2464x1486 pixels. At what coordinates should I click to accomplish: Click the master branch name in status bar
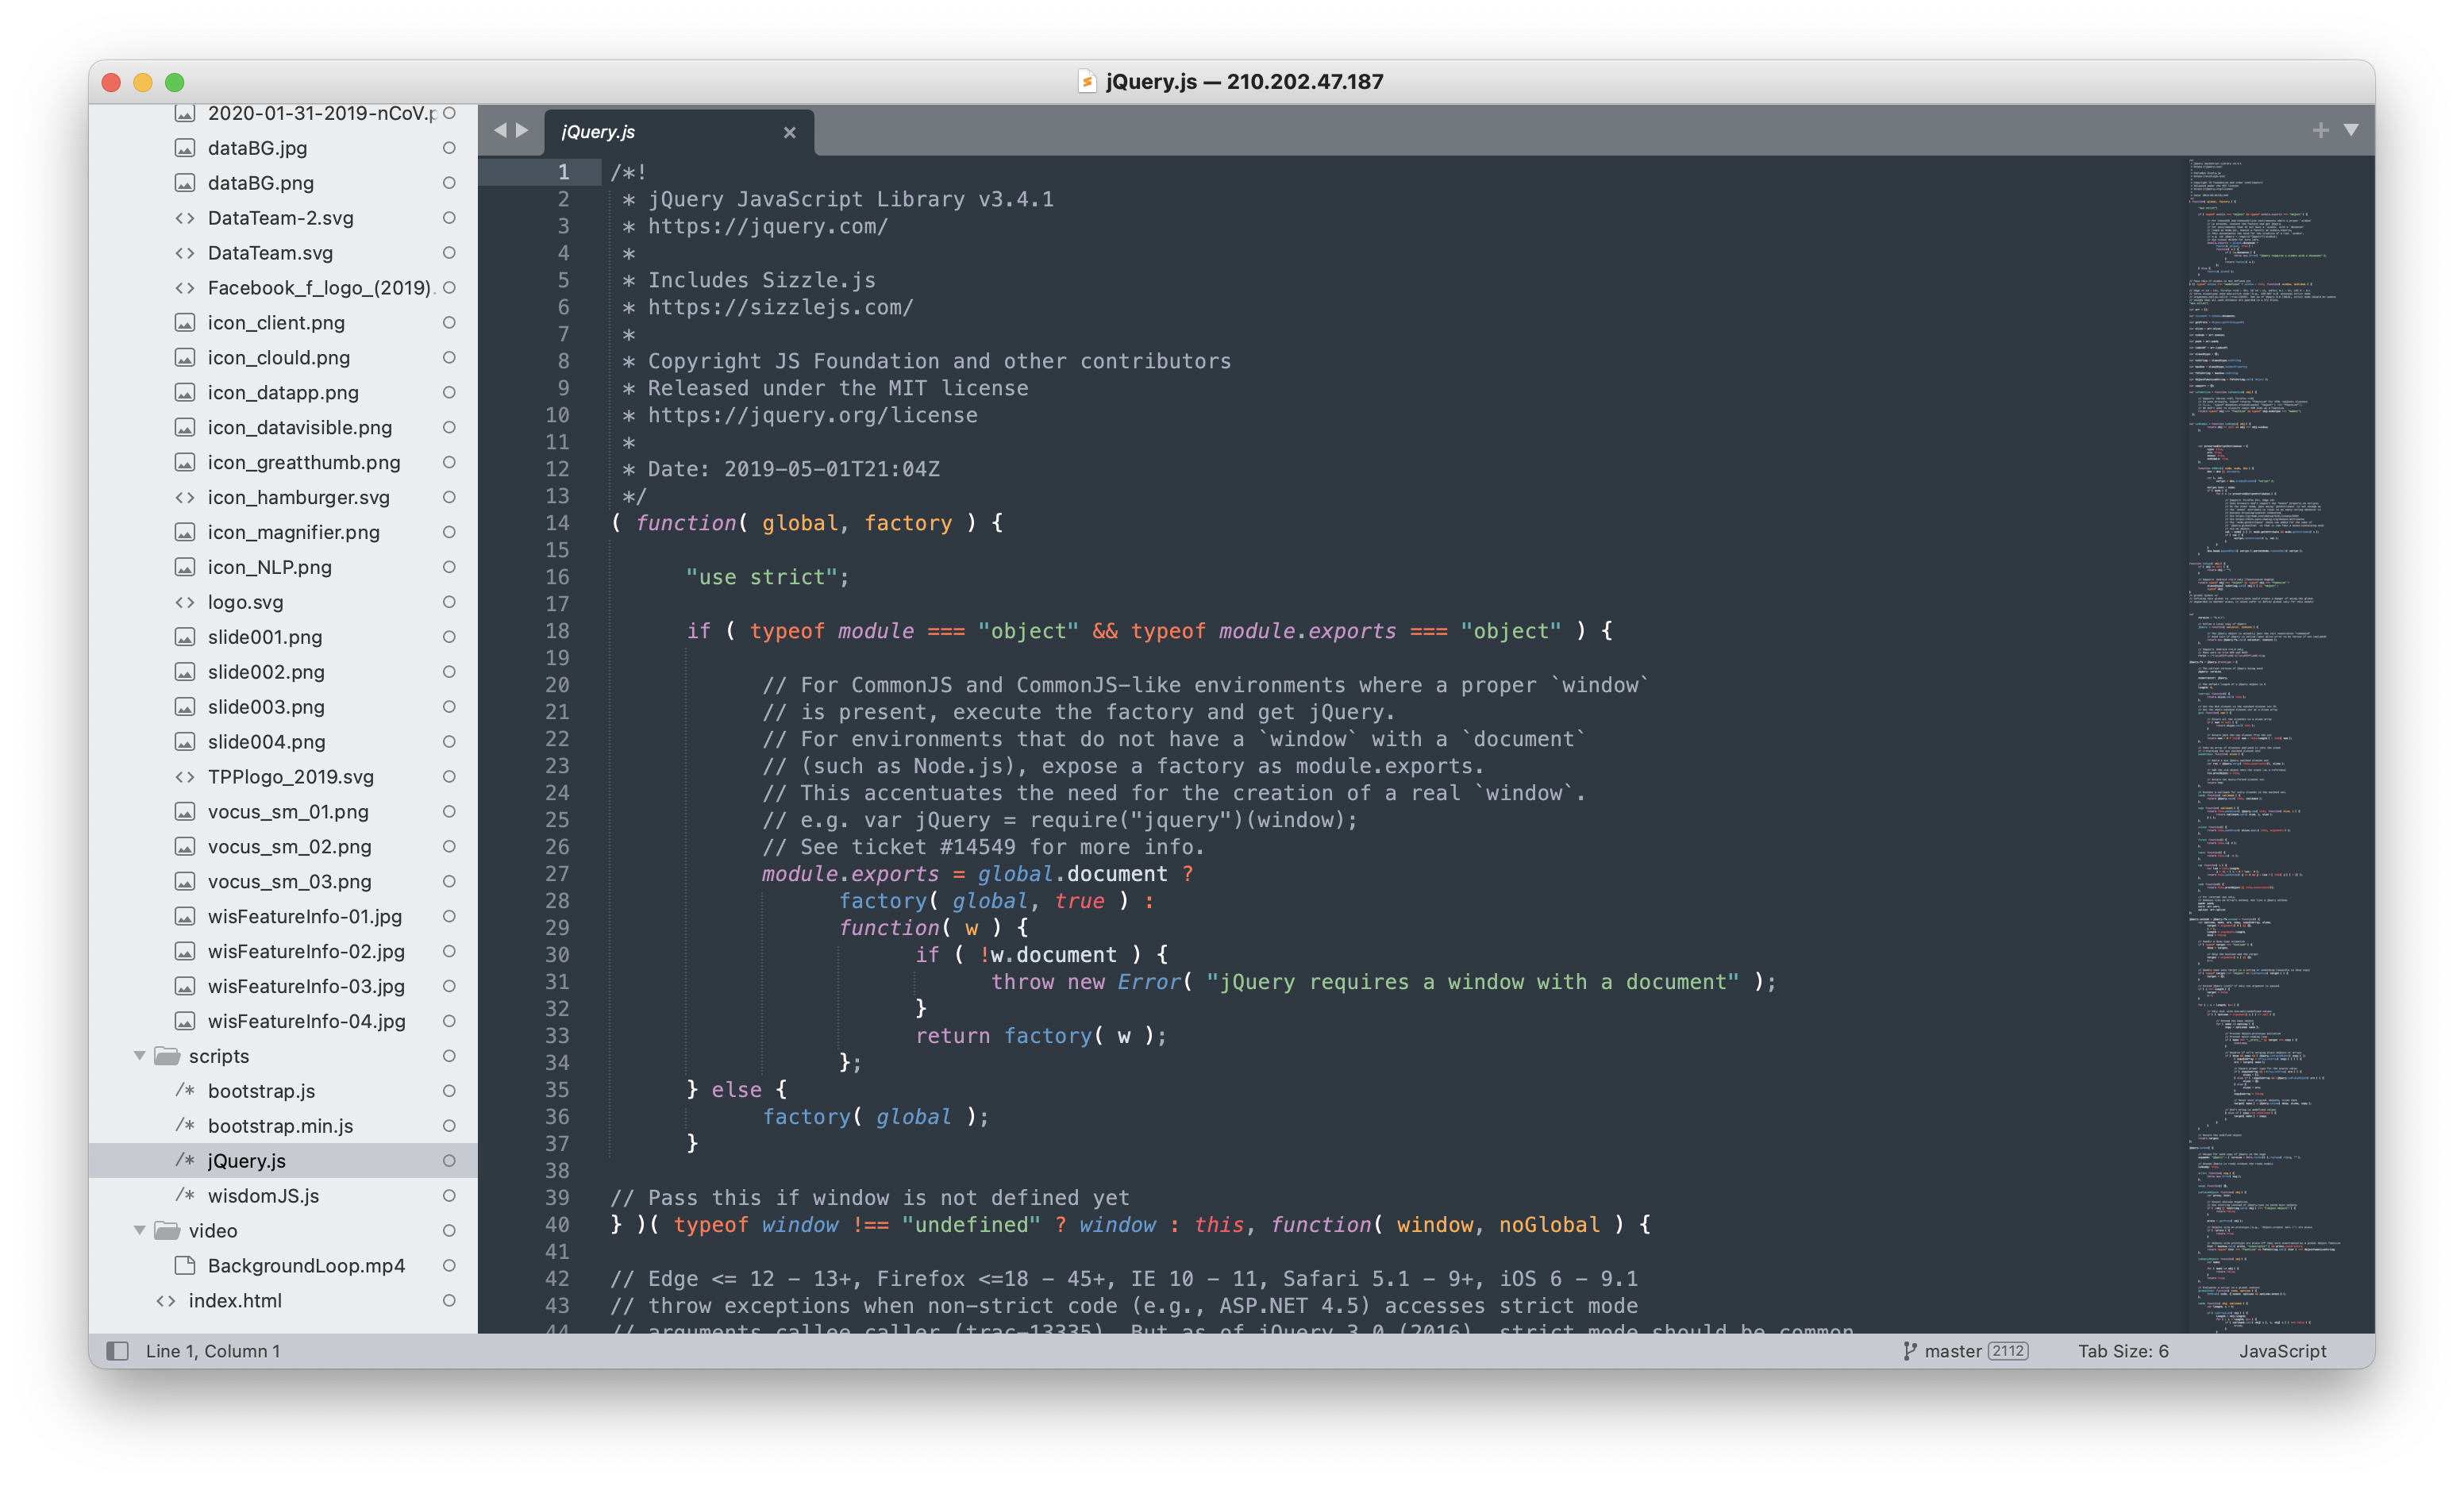1953,1351
